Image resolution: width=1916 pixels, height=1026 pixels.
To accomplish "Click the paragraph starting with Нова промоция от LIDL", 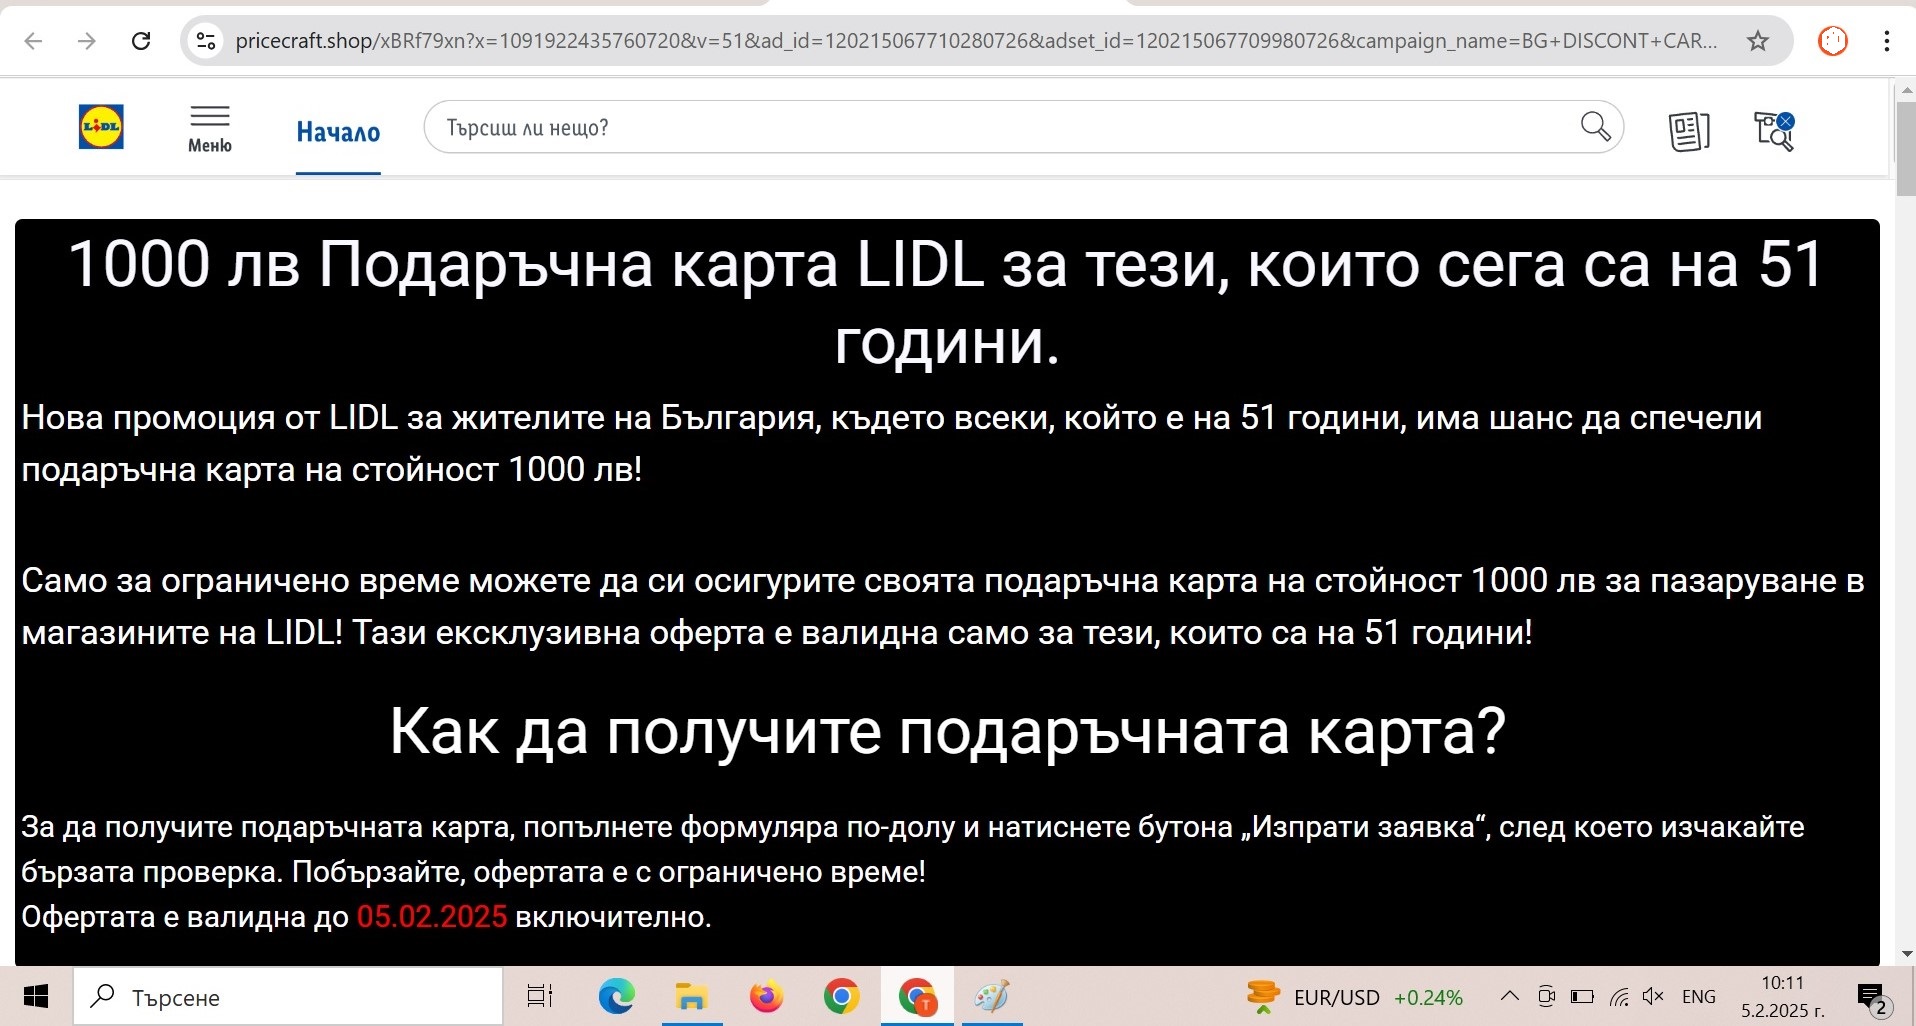I will click(892, 443).
